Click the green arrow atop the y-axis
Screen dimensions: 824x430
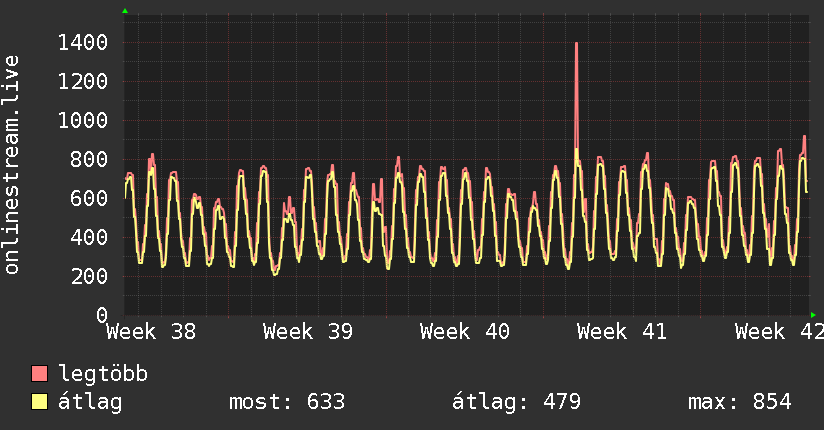pyautogui.click(x=125, y=11)
